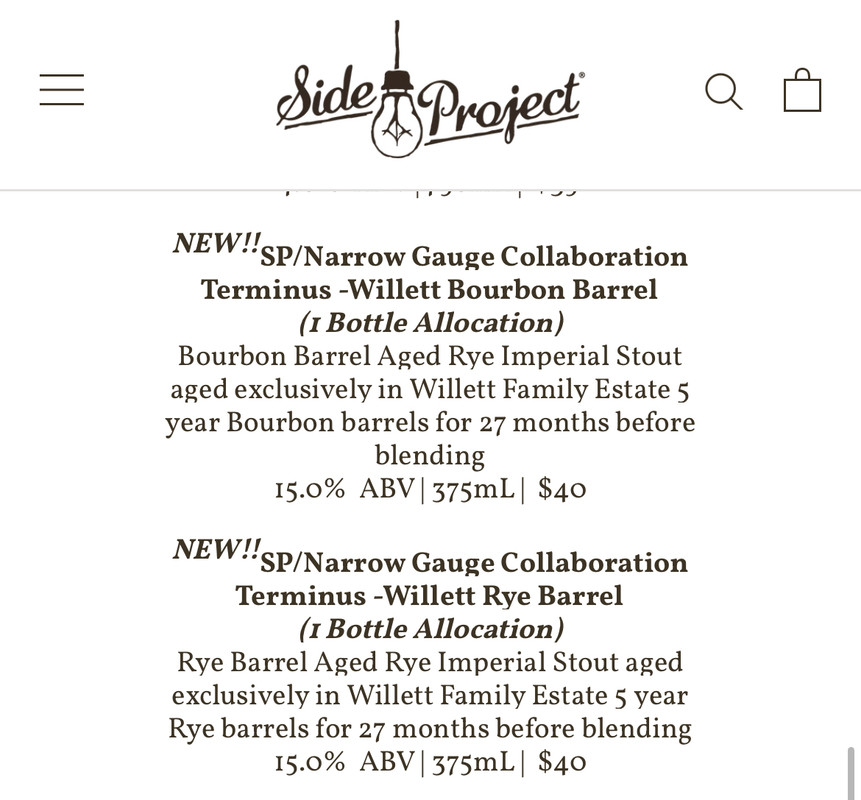Click the word "Project" in the logo
The image size is (861, 800).
[501, 110]
